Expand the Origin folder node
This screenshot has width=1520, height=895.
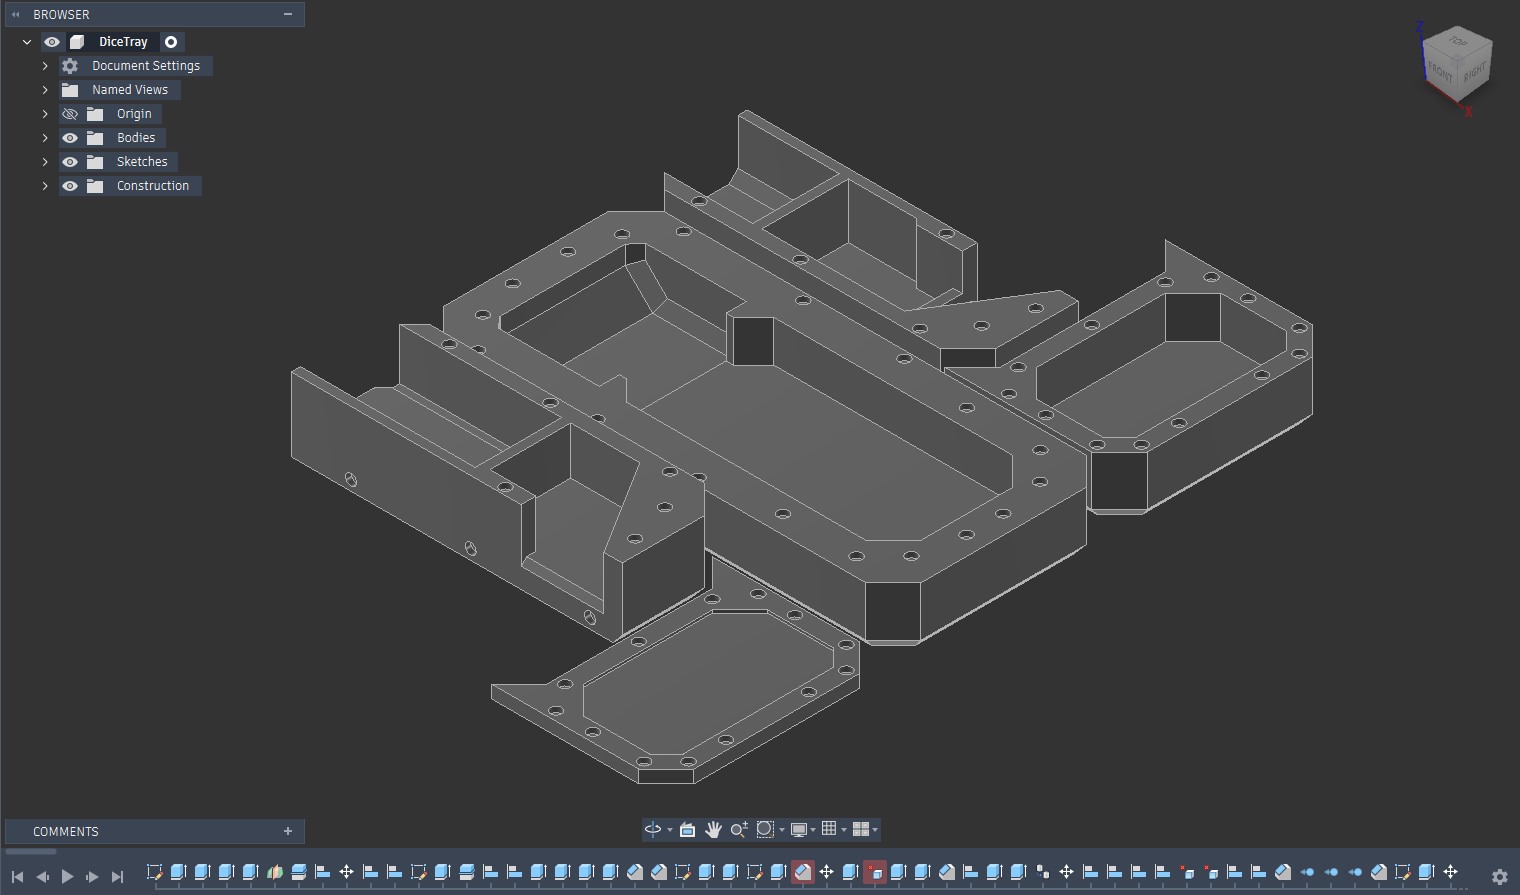45,114
